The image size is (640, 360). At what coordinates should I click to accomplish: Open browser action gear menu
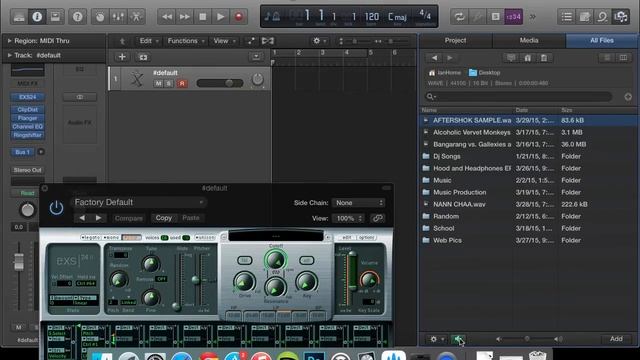[x=436, y=339]
